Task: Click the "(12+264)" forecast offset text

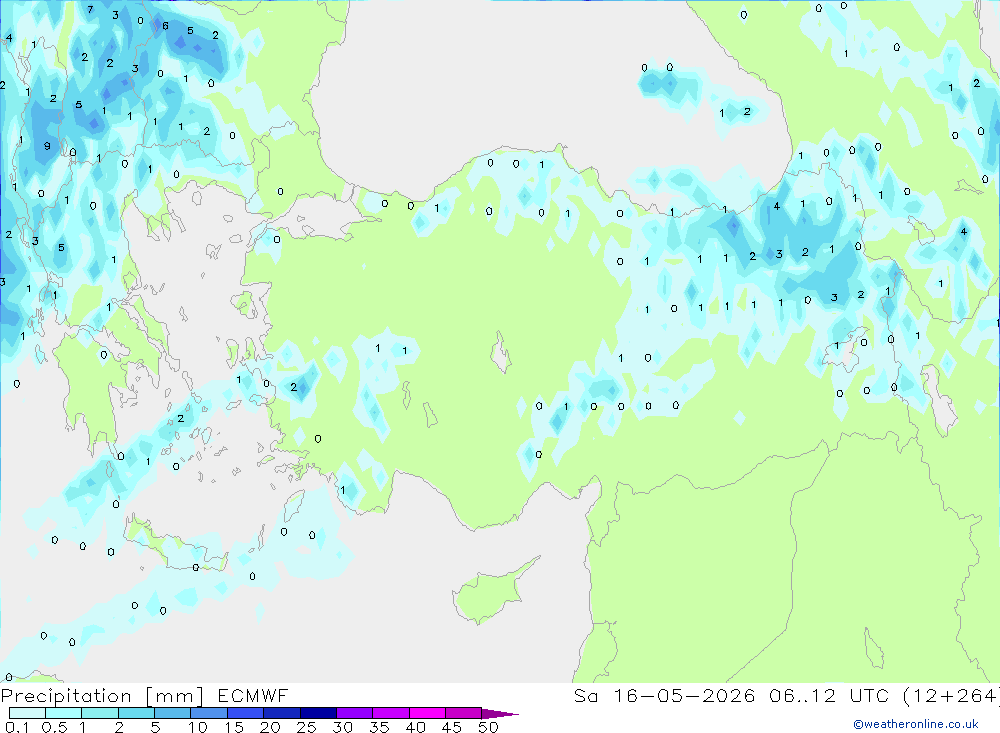Action: 951,696
